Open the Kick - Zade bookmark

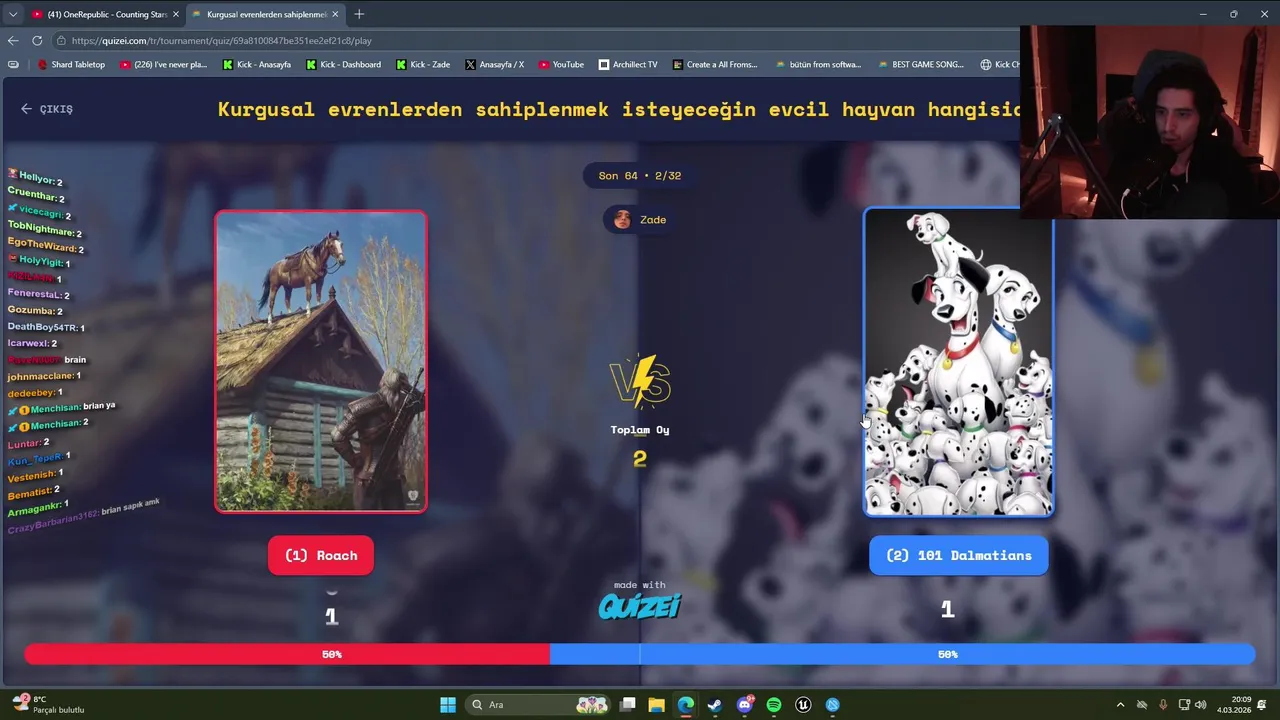423,64
